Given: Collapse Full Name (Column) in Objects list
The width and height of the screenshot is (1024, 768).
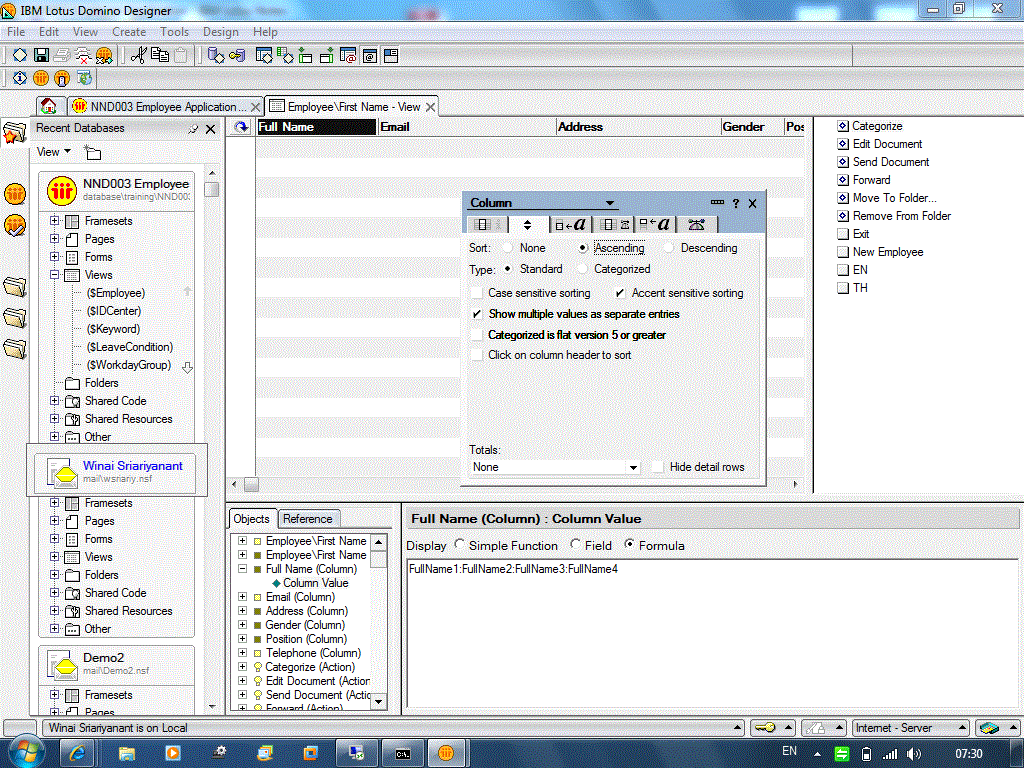Looking at the screenshot, I should click(x=242, y=569).
